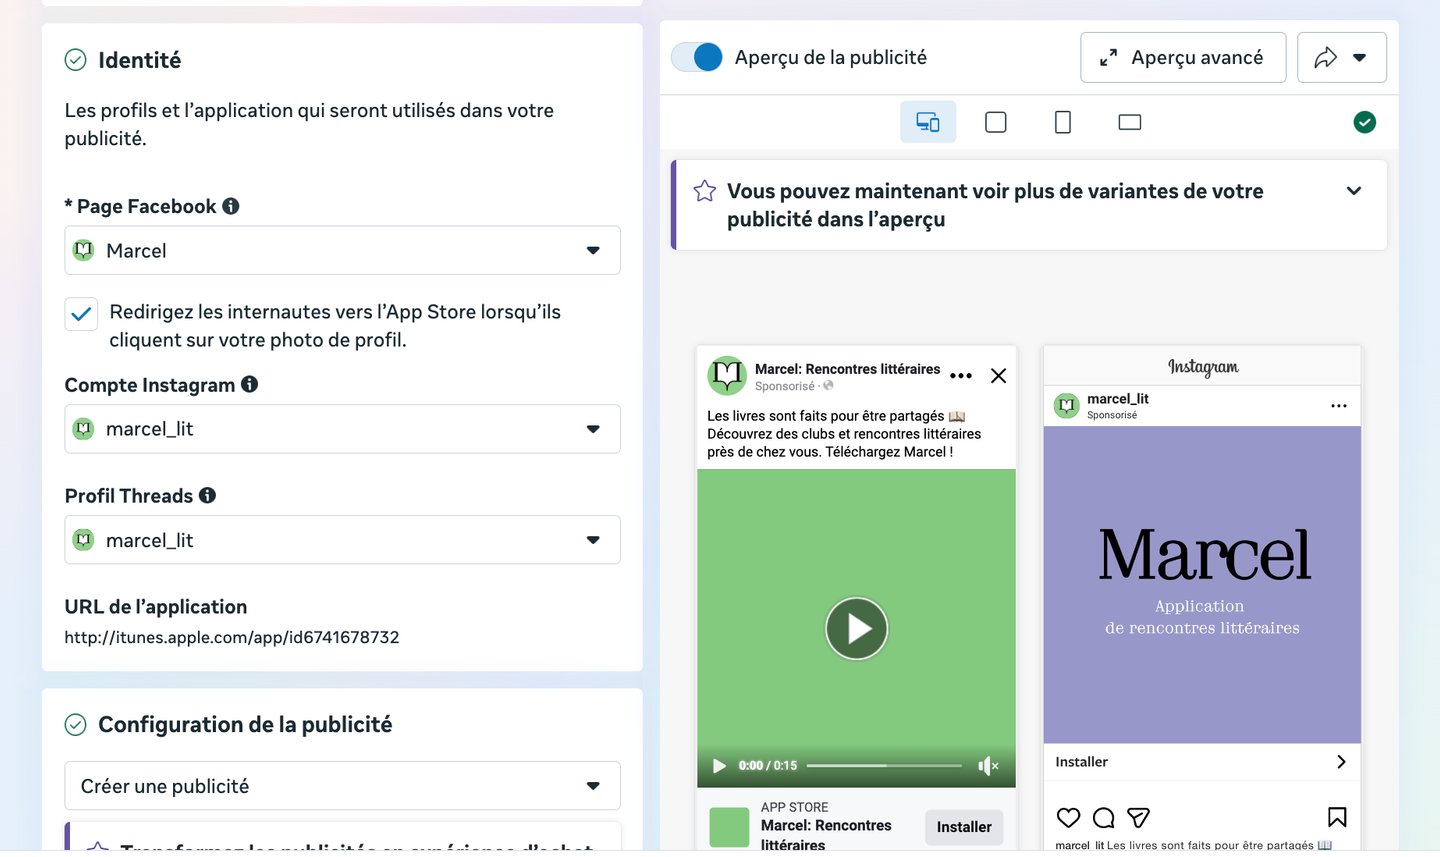Click the bookmark save icon in the Instagram preview
This screenshot has width=1440, height=857.
[x=1337, y=818]
